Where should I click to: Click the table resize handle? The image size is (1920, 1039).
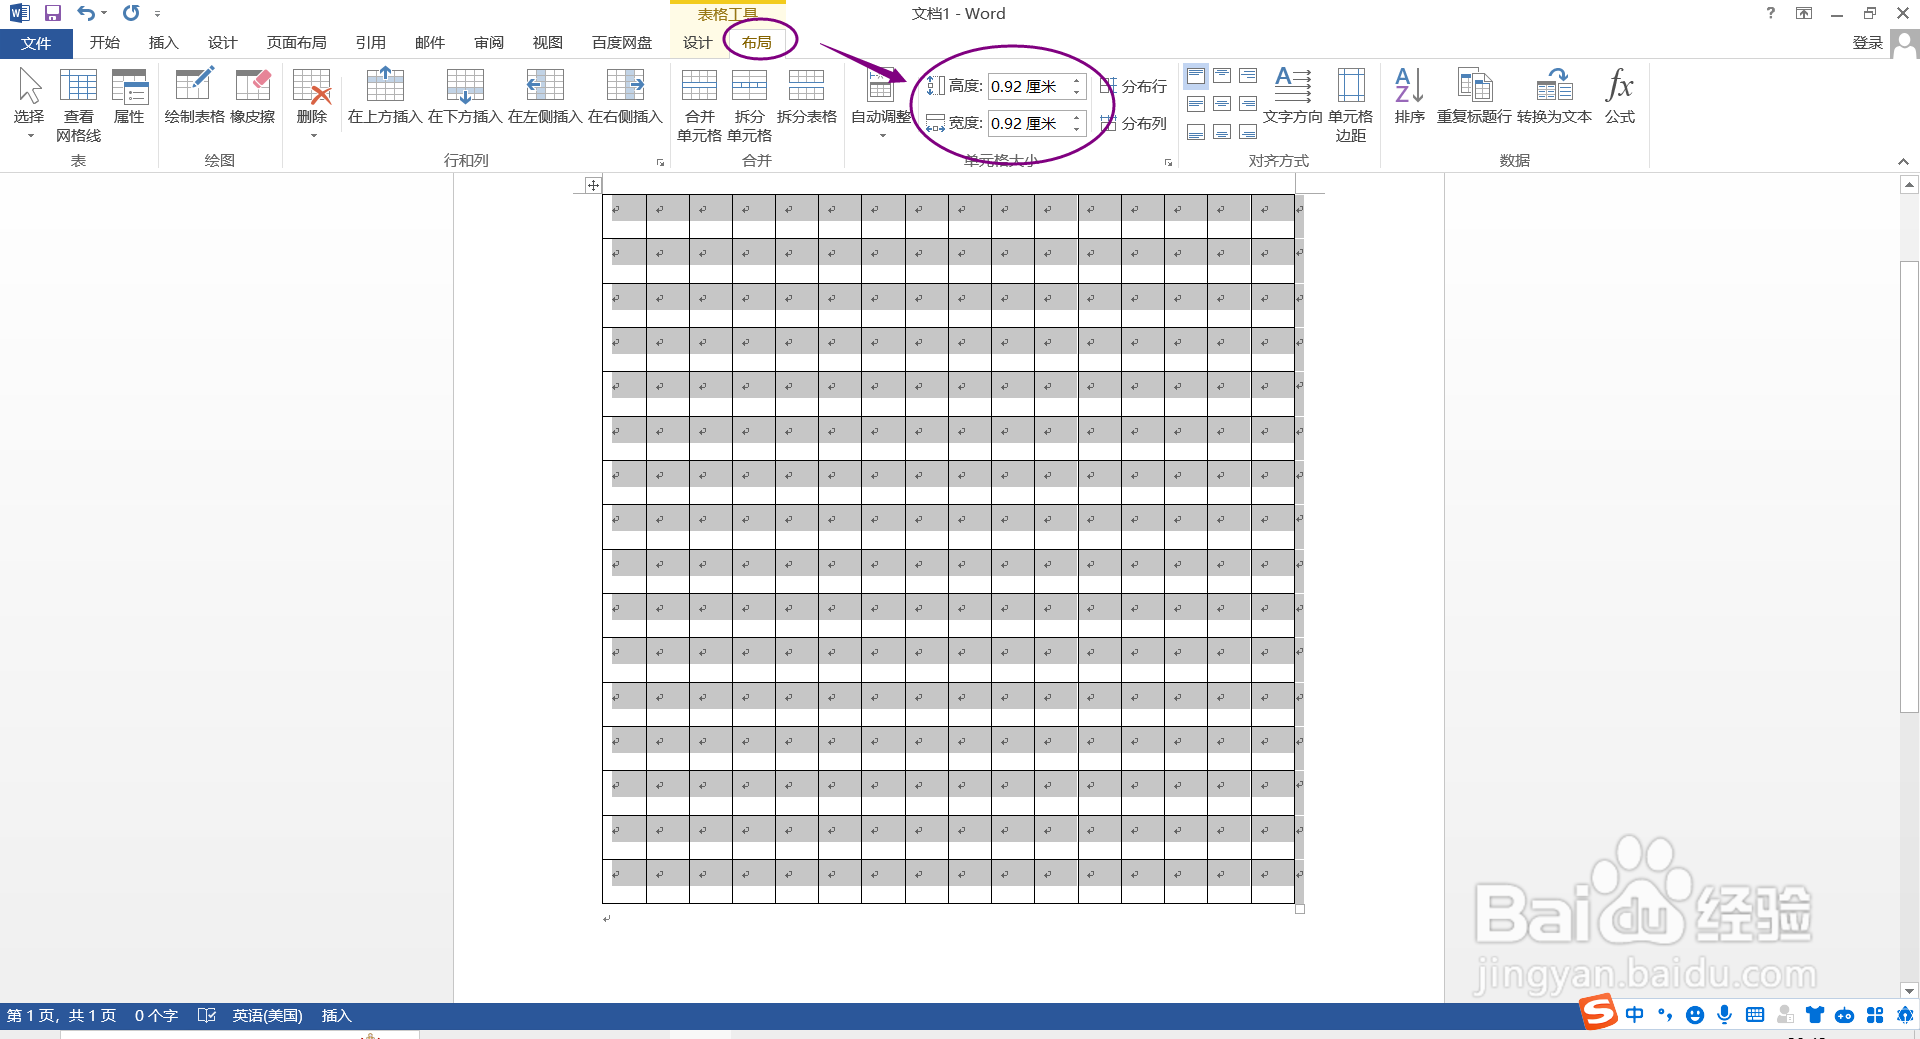(x=1300, y=909)
